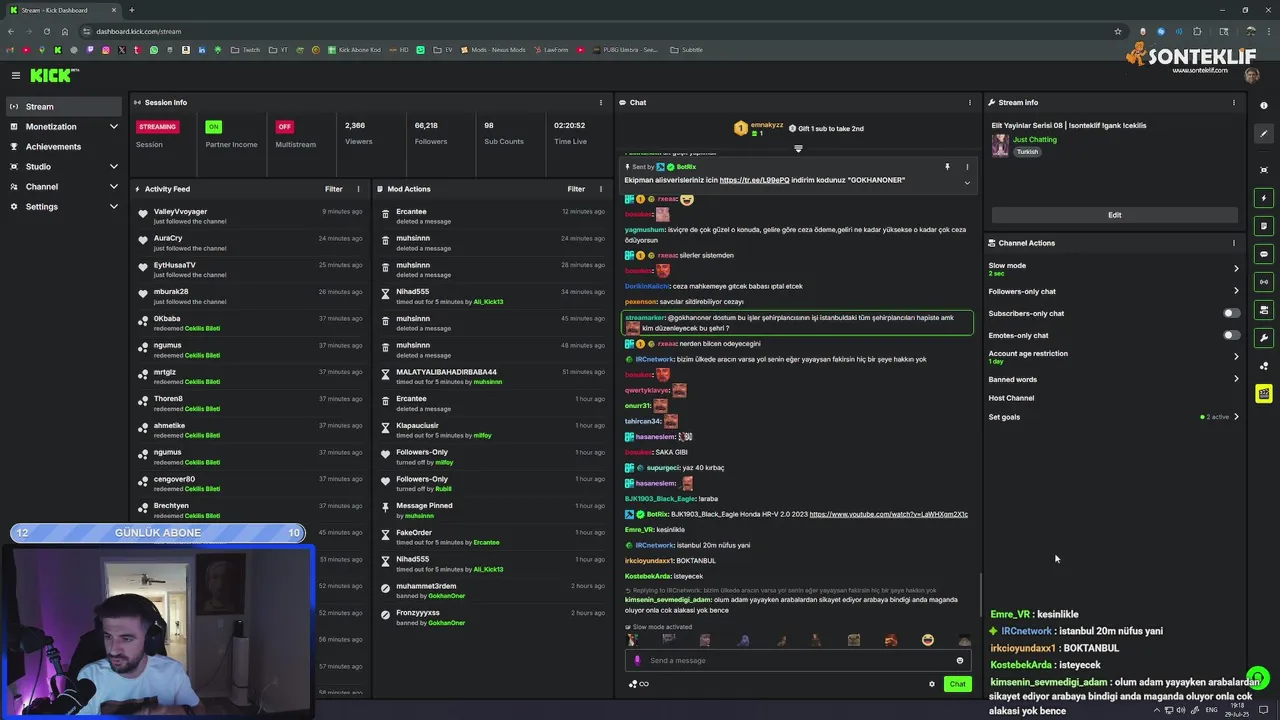Viewport: 1280px width, 720px height.
Task: Click the pencil edit icon in right sidebar
Action: 1264,133
